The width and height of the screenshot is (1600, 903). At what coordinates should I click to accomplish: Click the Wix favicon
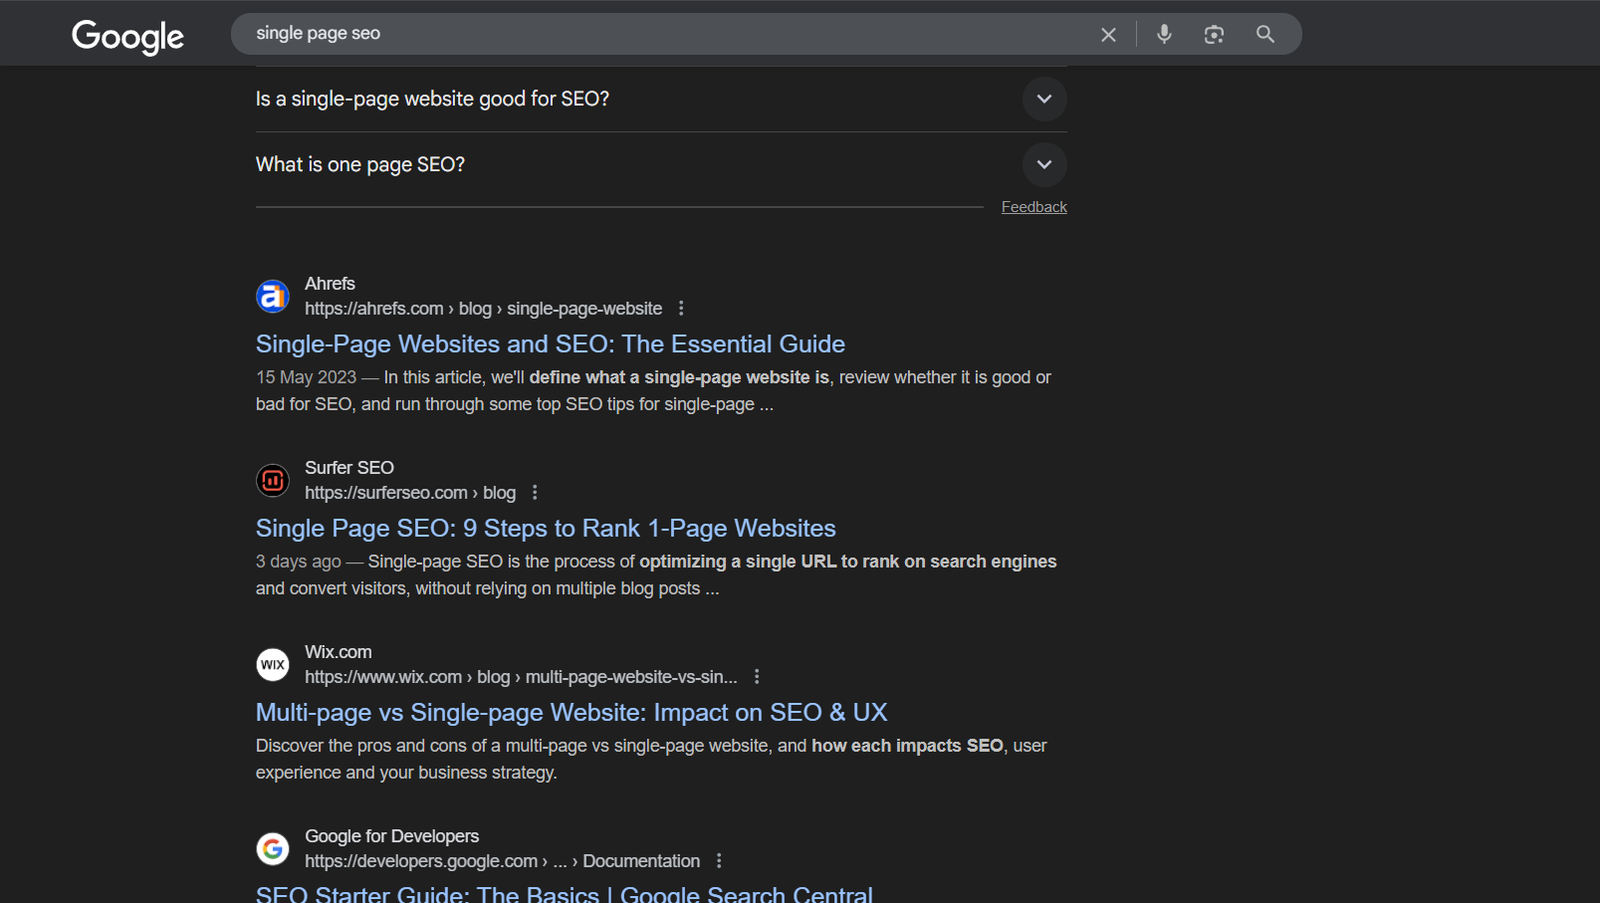[273, 664]
